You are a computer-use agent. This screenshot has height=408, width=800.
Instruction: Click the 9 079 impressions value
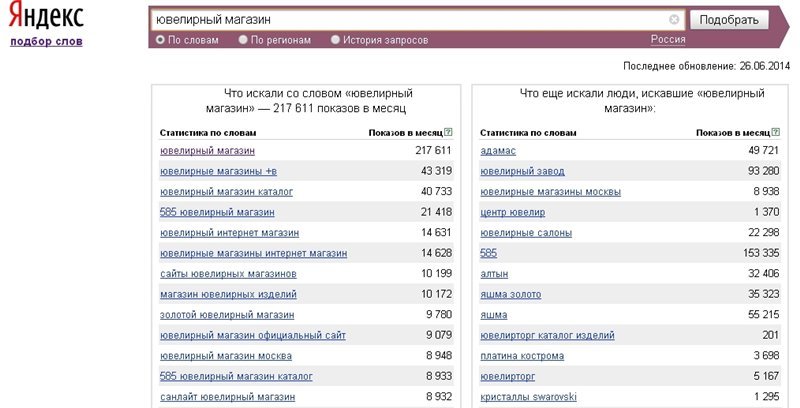point(439,335)
